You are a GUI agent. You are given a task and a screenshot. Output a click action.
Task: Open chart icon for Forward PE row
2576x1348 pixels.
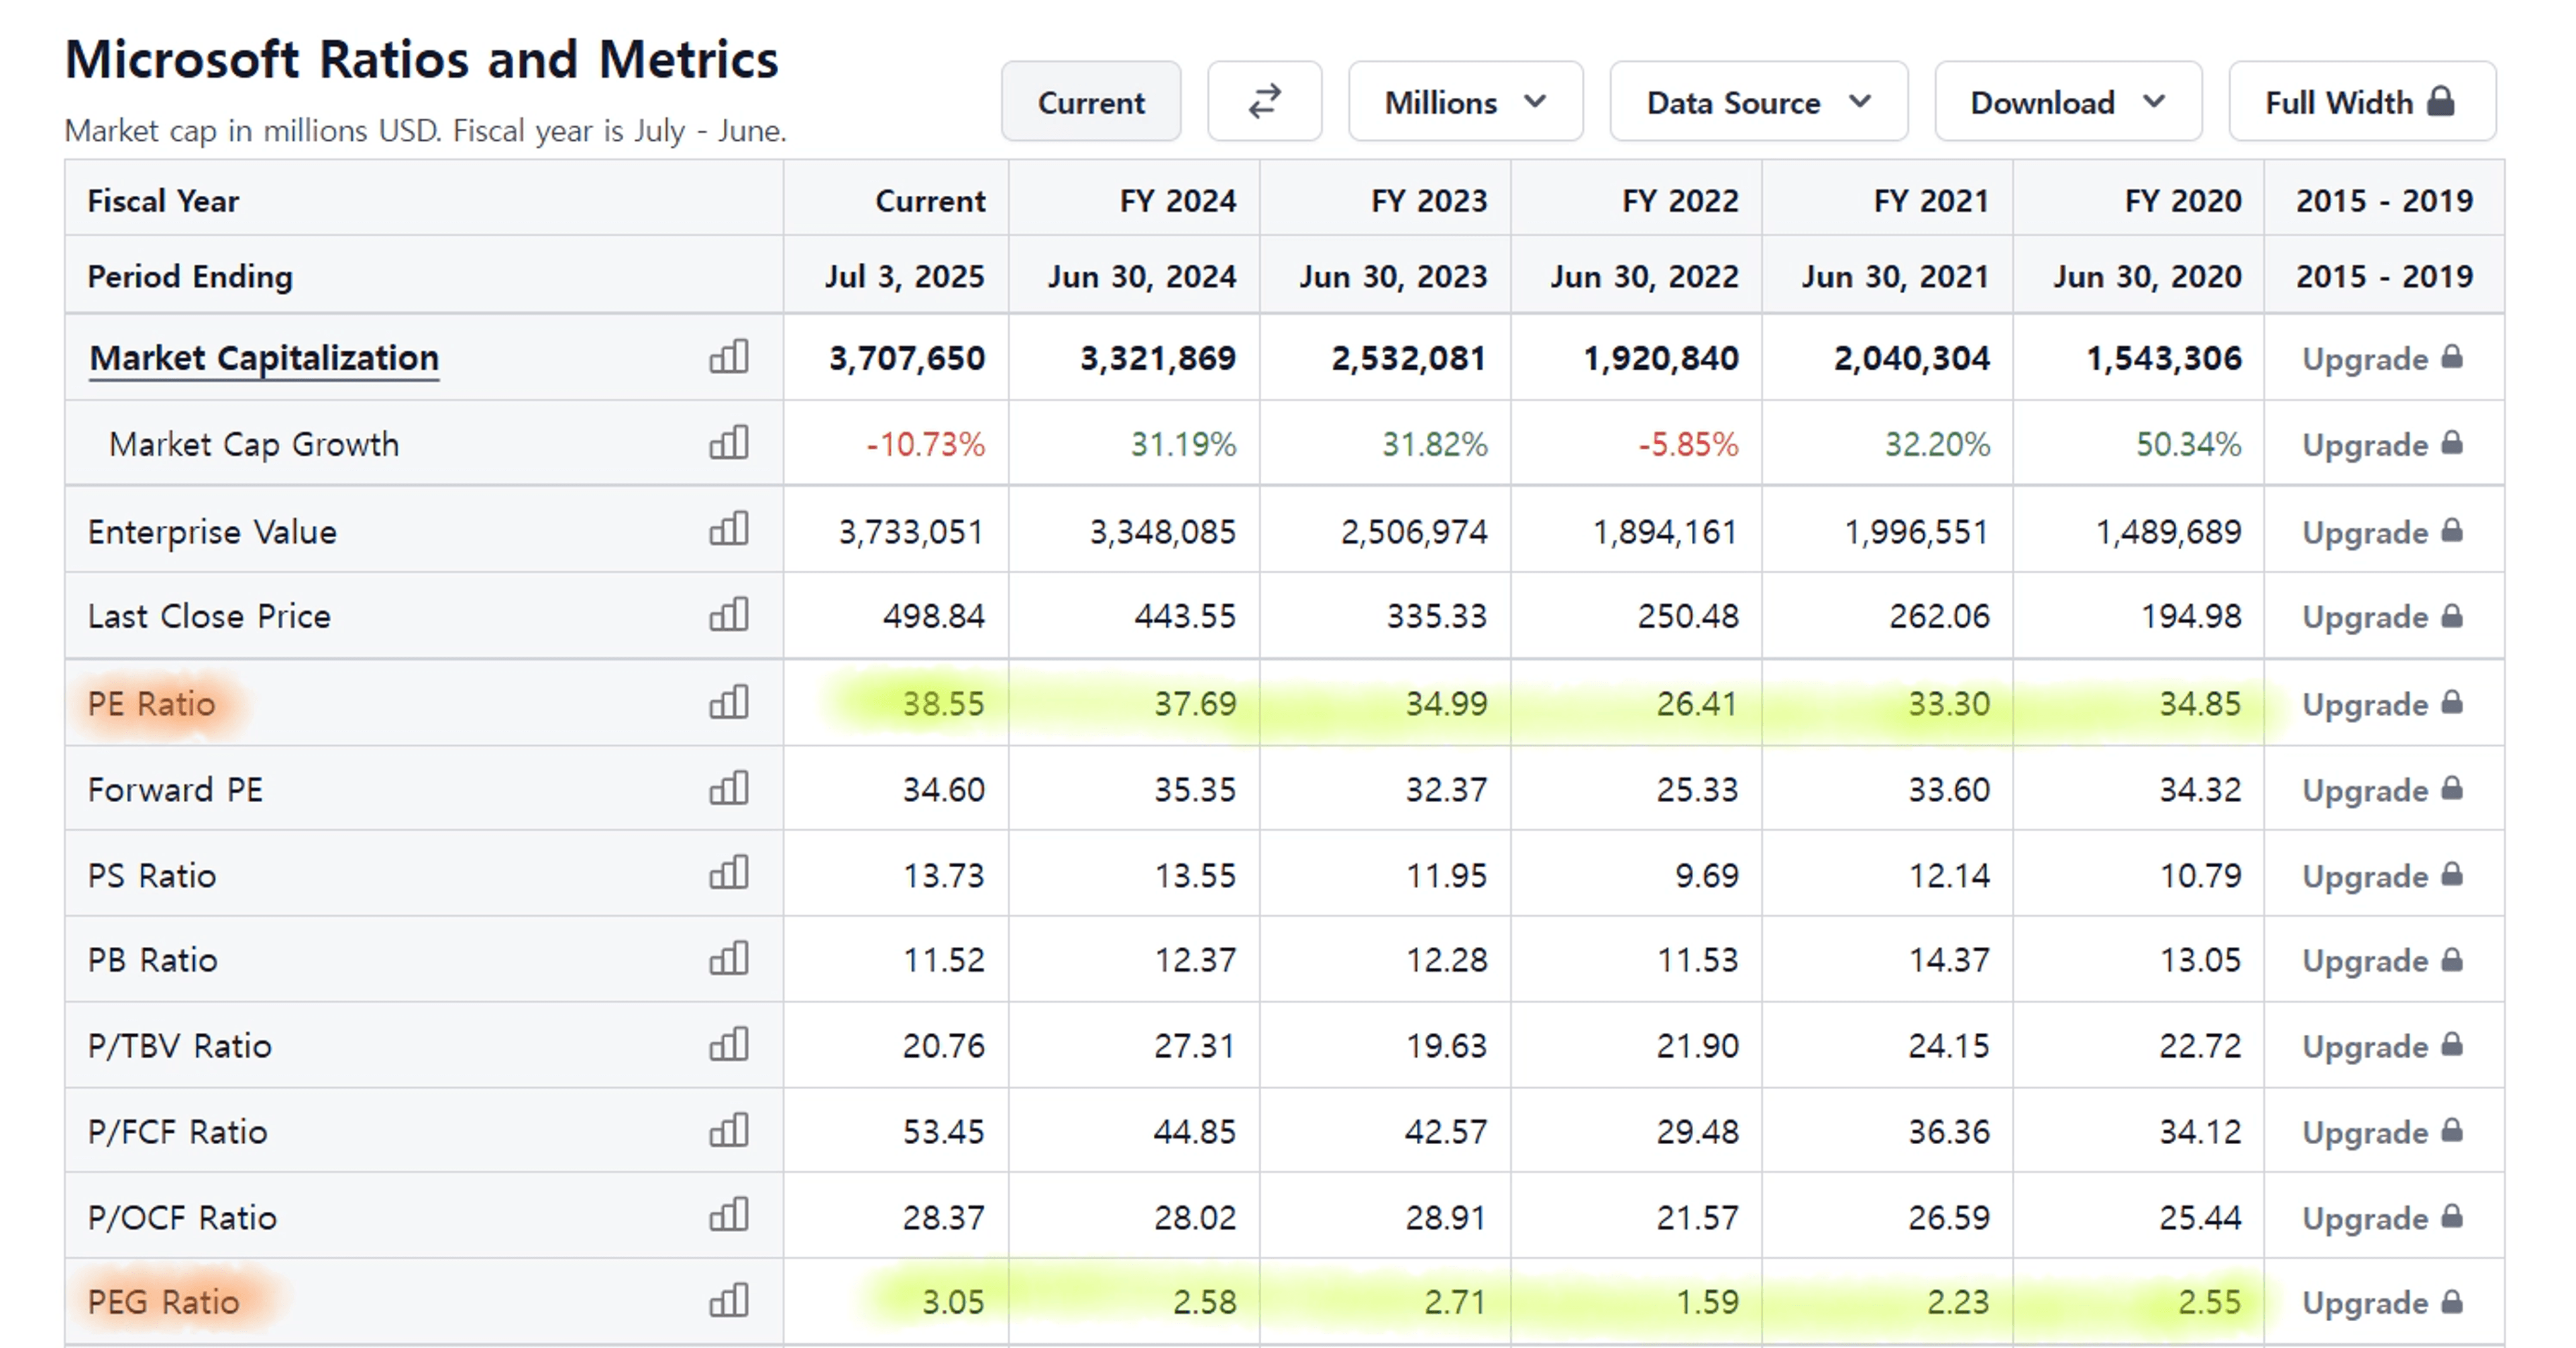click(729, 788)
